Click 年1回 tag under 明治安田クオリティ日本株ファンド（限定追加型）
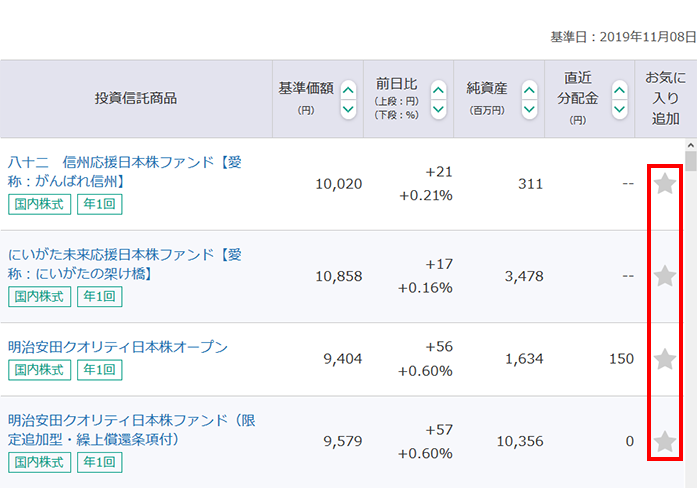The width and height of the screenshot is (697, 488). point(100,462)
